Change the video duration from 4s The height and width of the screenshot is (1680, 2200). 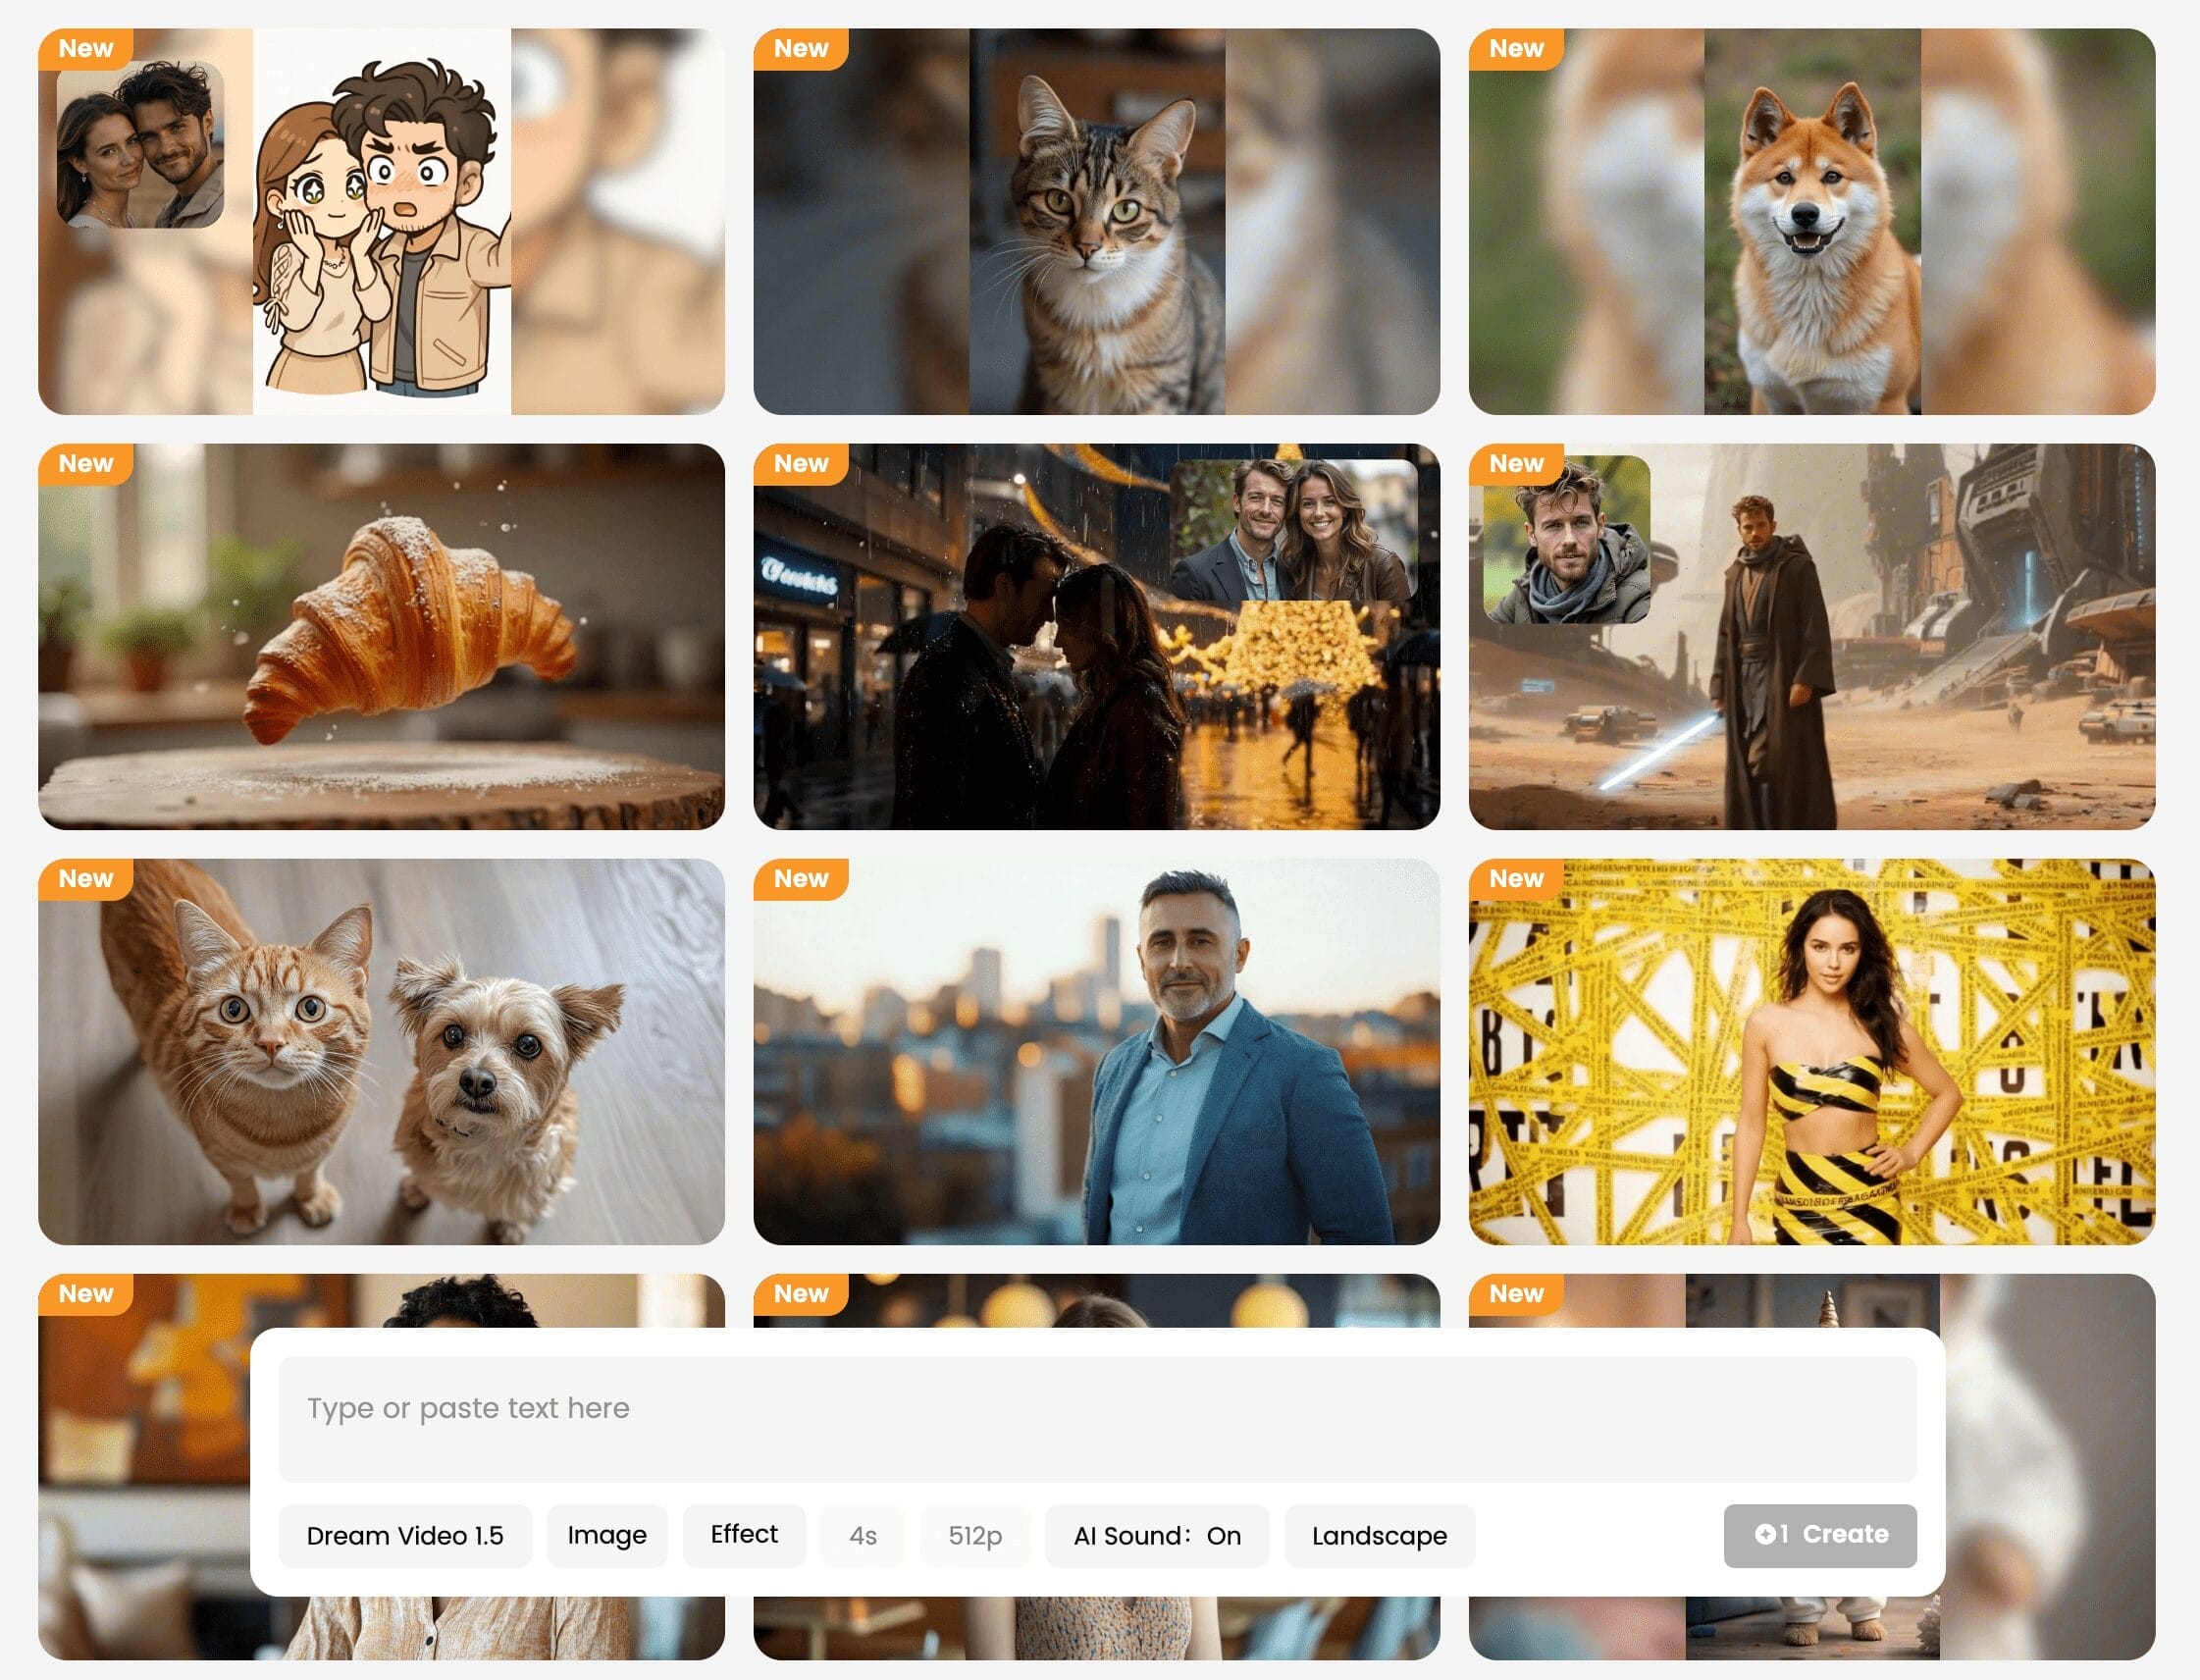[862, 1536]
